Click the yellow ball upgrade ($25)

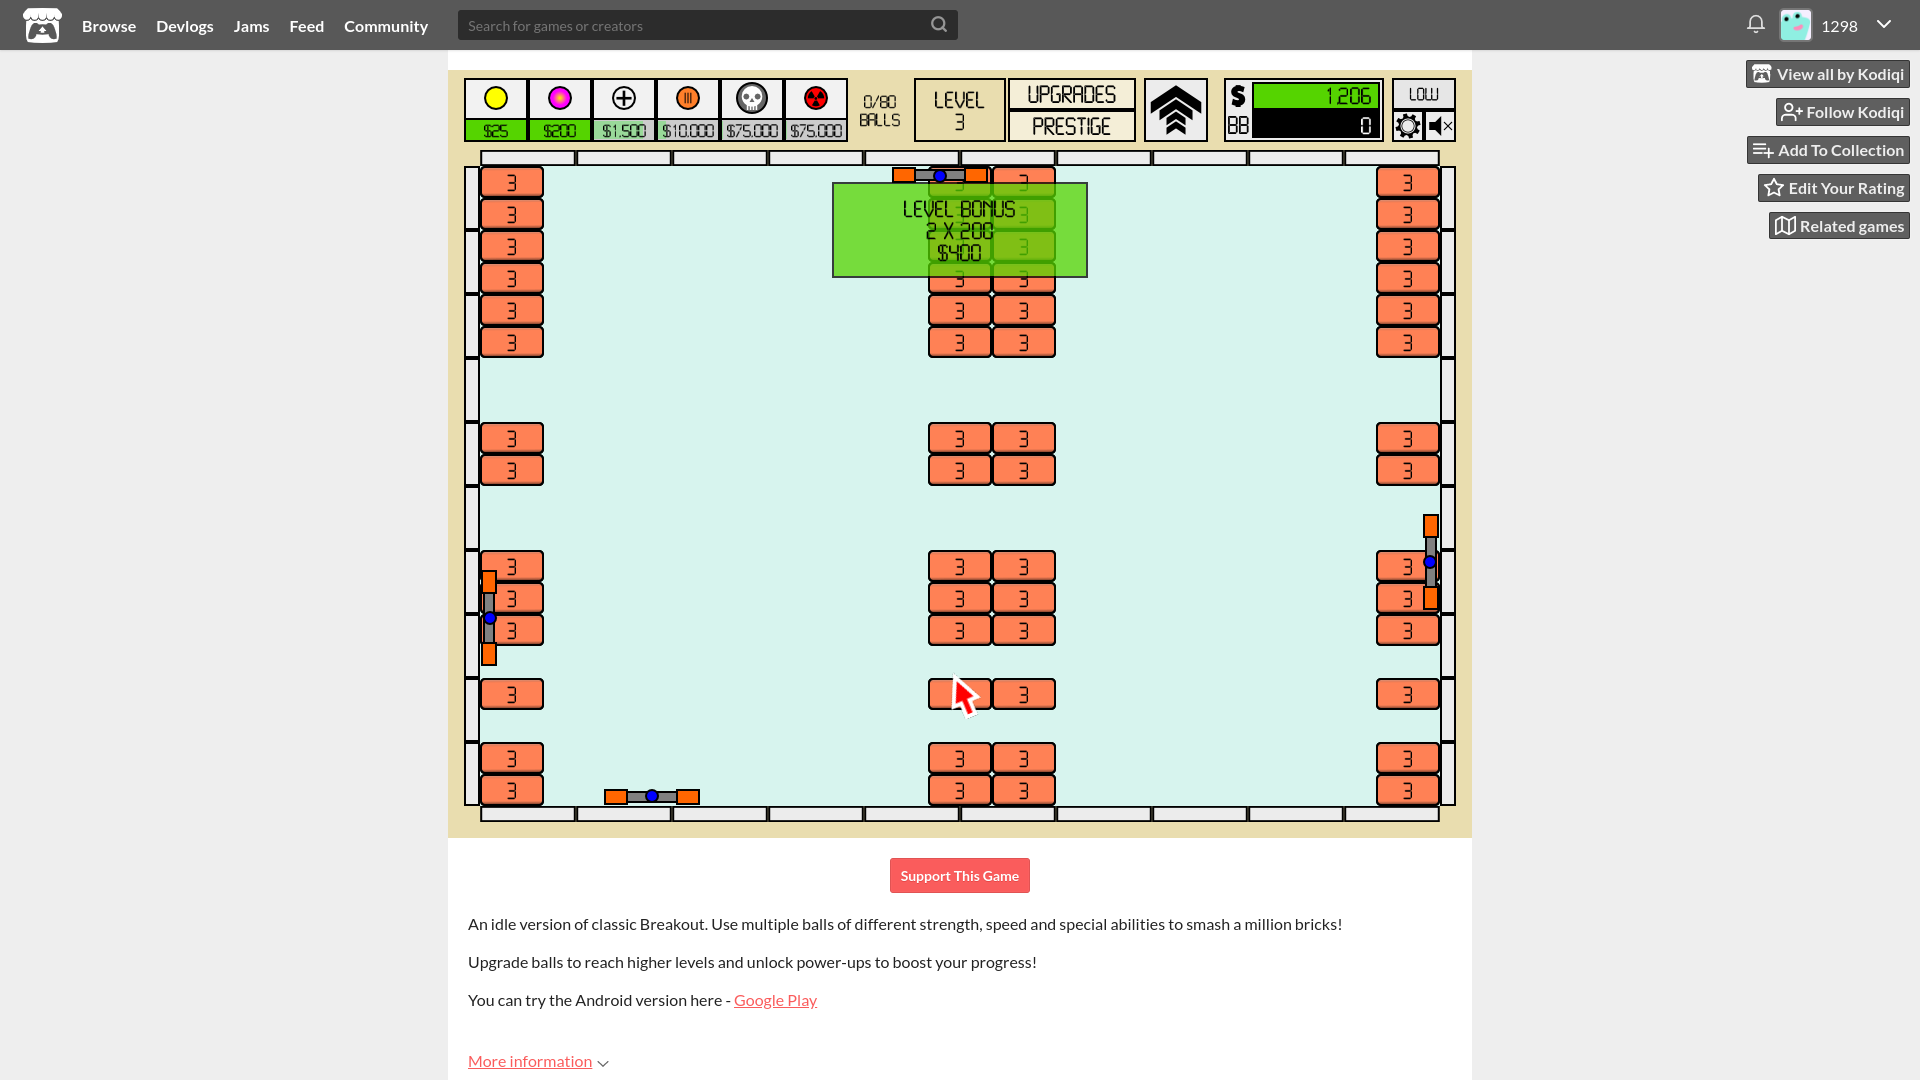pyautogui.click(x=496, y=109)
